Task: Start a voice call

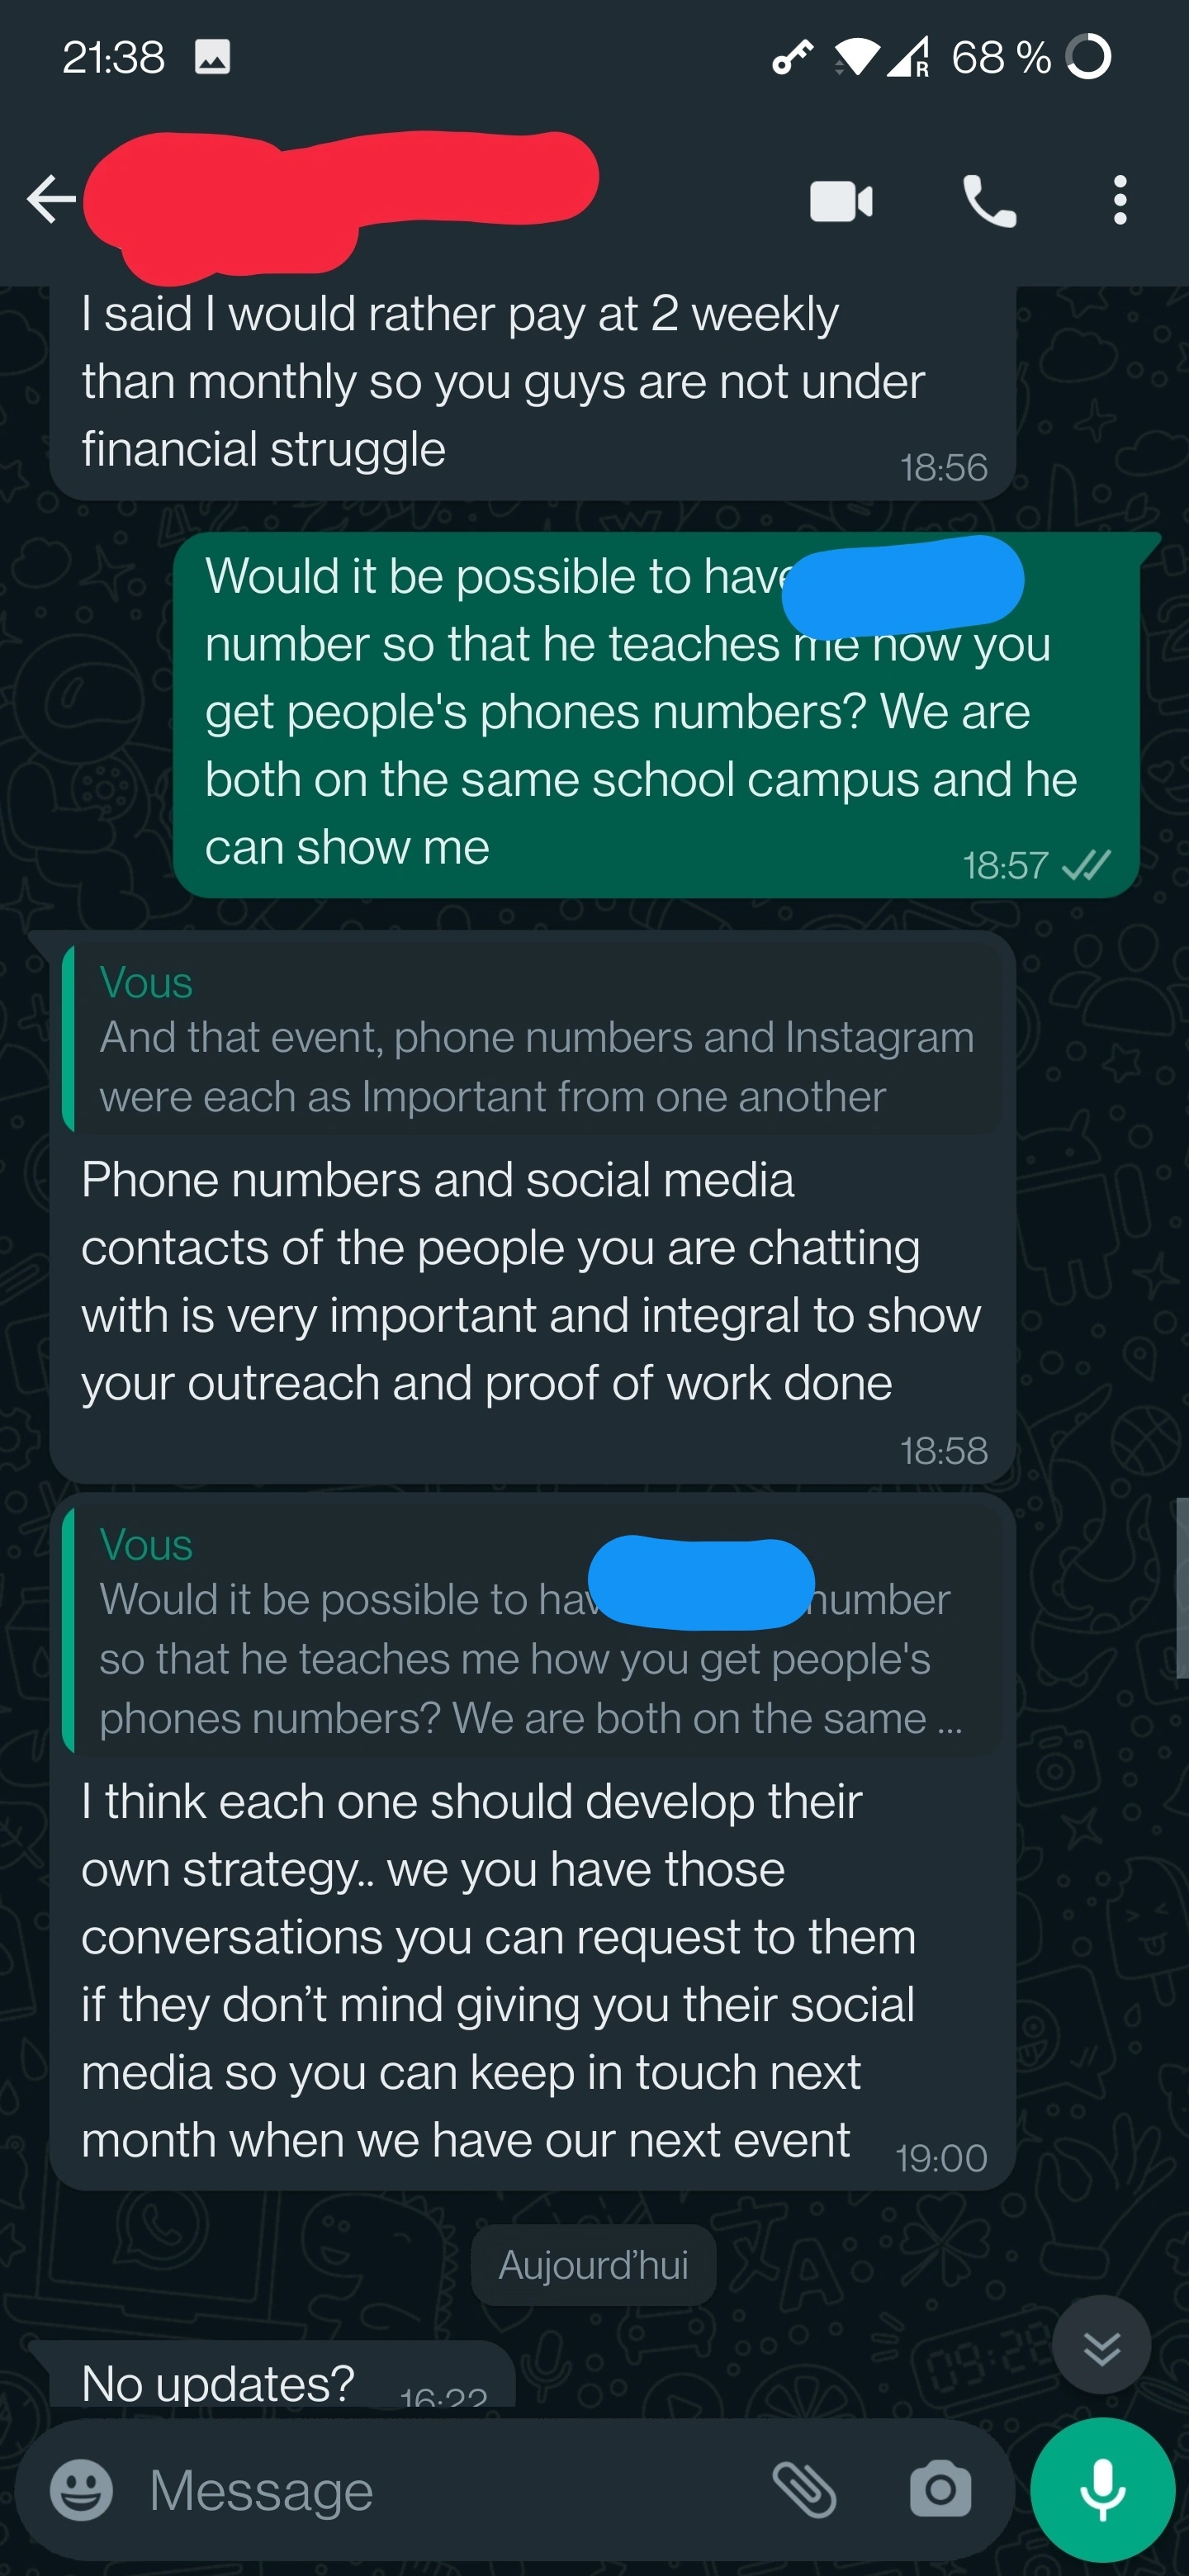Action: [989, 201]
